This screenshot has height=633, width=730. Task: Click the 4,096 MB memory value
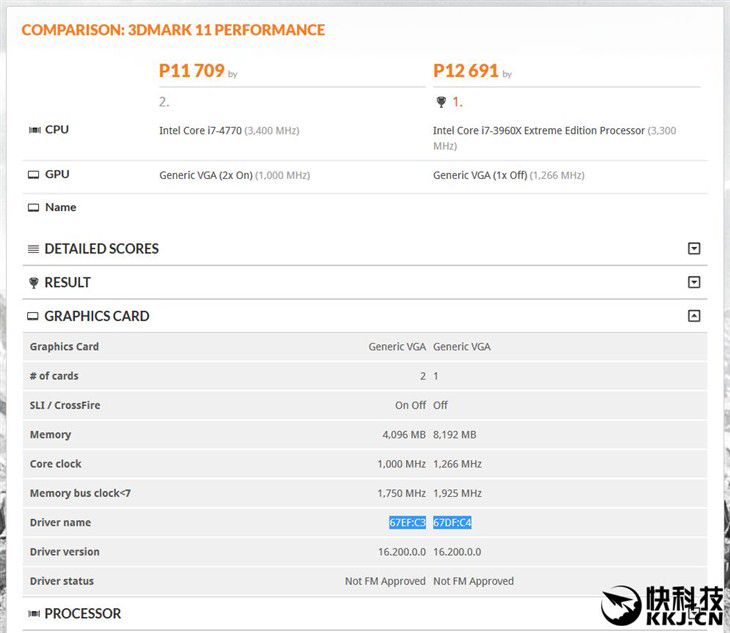[404, 435]
